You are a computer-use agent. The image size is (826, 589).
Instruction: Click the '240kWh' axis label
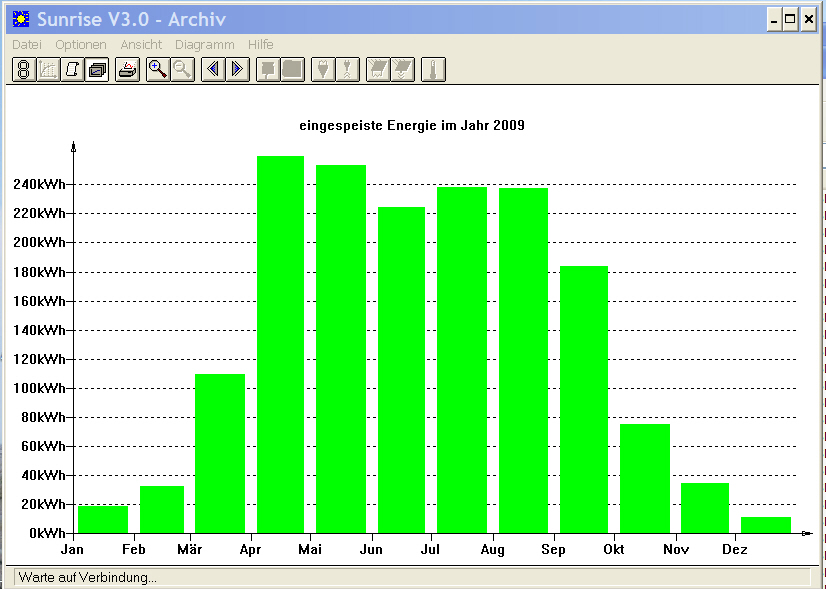(x=40, y=184)
